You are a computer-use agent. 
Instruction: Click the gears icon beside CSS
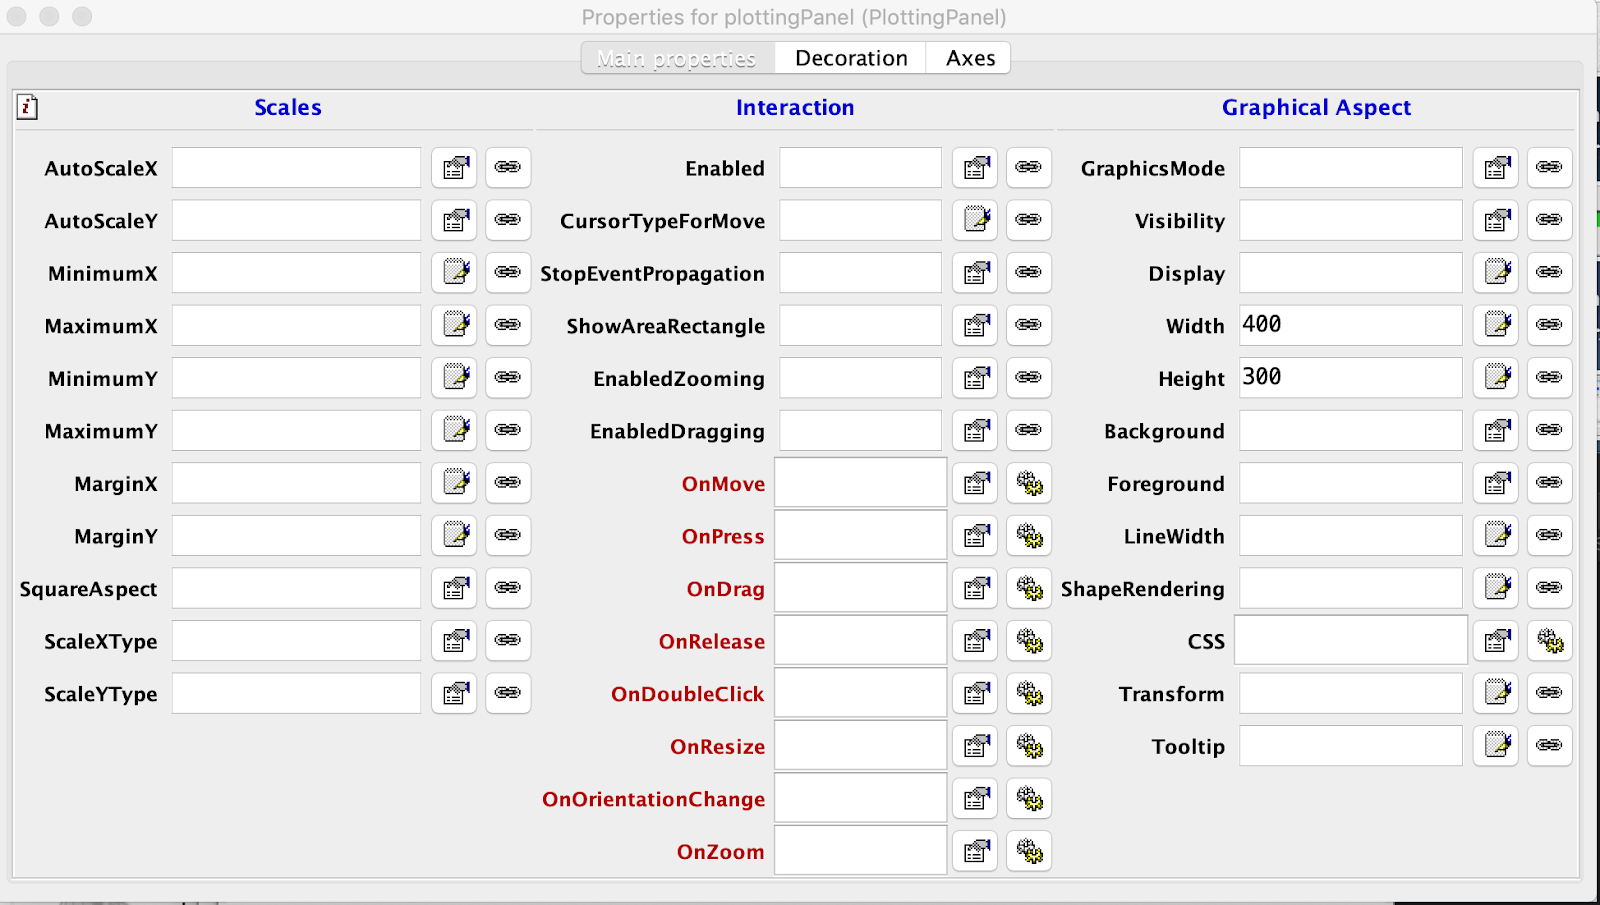pyautogui.click(x=1549, y=641)
